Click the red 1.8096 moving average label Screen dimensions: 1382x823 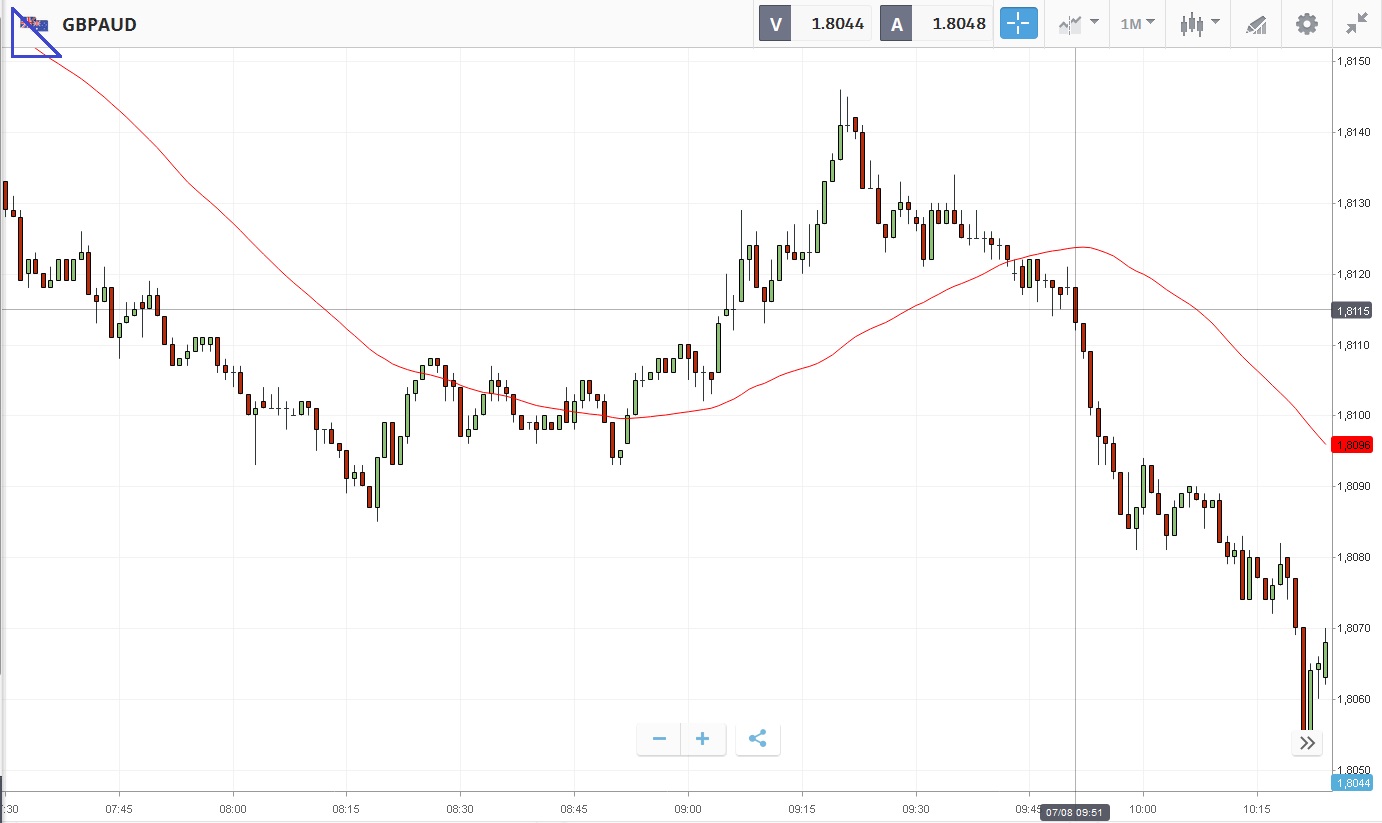point(1352,444)
